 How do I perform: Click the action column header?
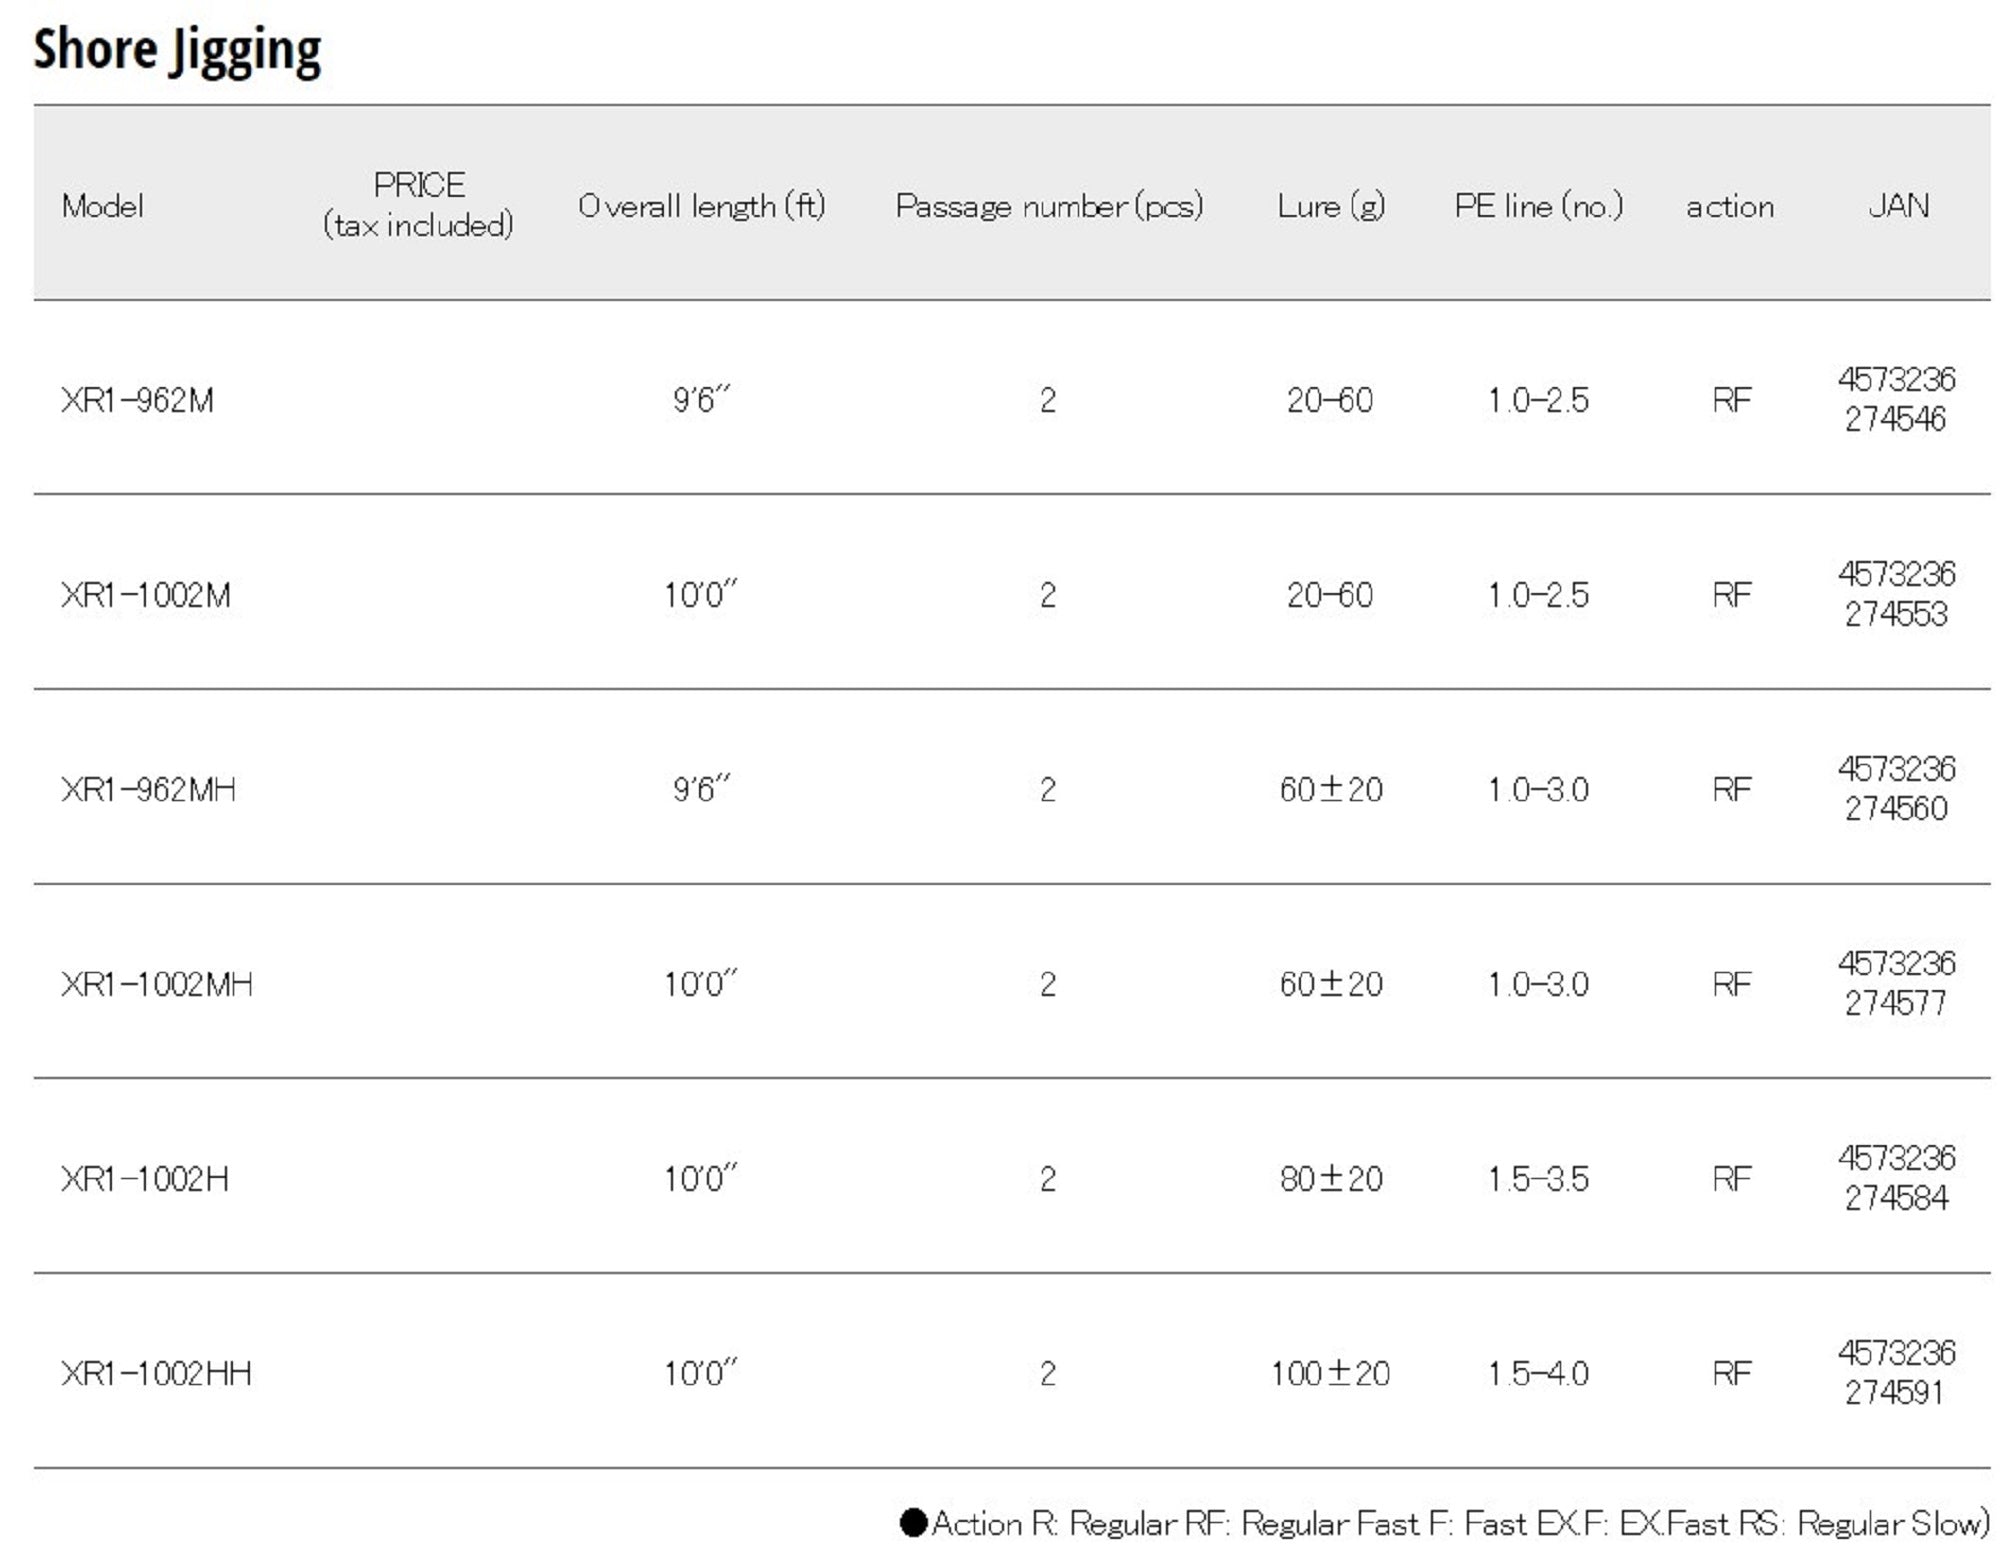point(1730,206)
